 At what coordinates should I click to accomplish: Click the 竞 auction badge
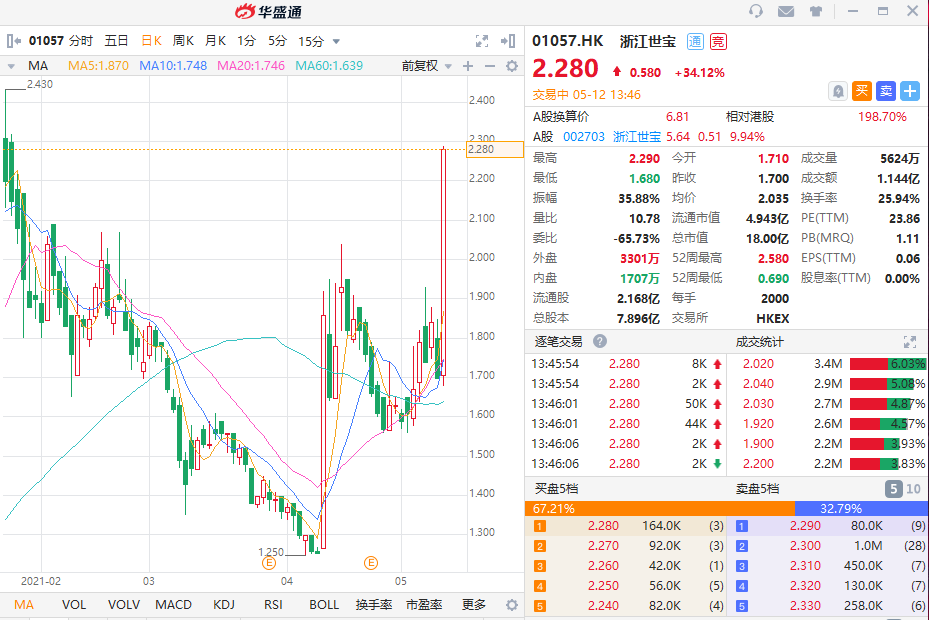pyautogui.click(x=718, y=41)
